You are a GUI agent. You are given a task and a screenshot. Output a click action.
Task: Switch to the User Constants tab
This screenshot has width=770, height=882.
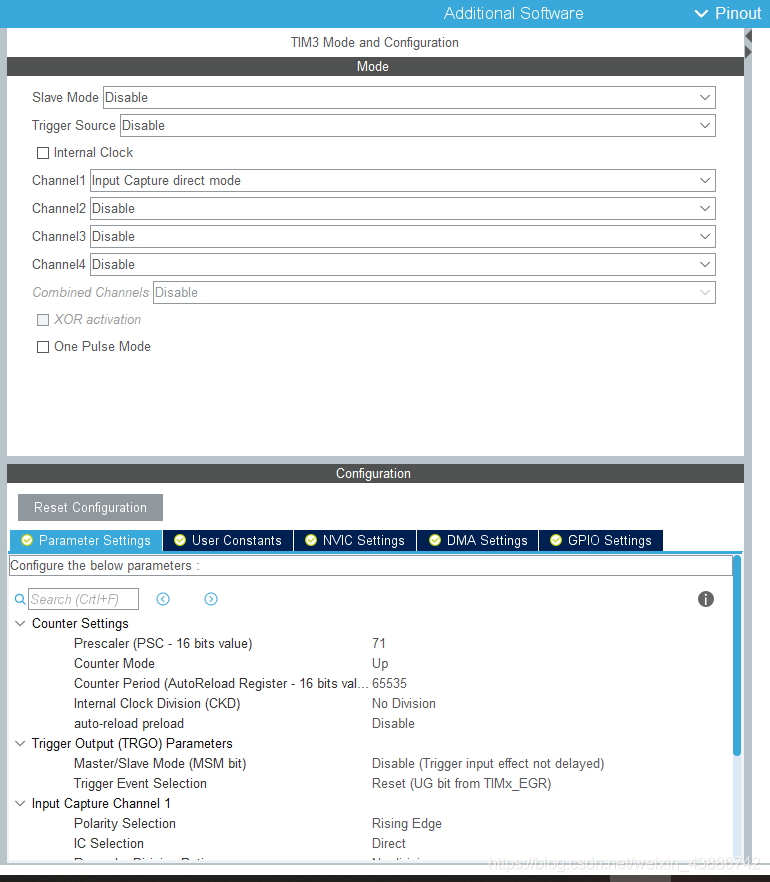(228, 541)
